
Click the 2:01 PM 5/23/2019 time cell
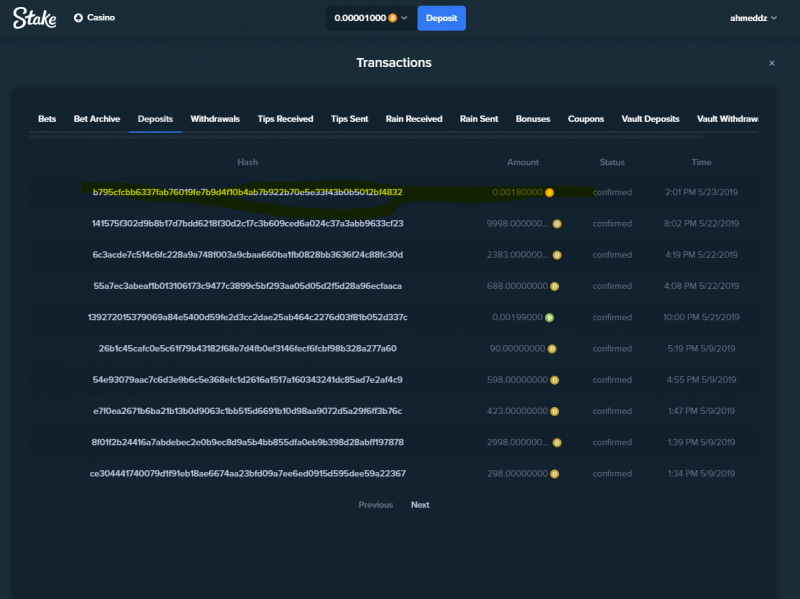click(702, 192)
